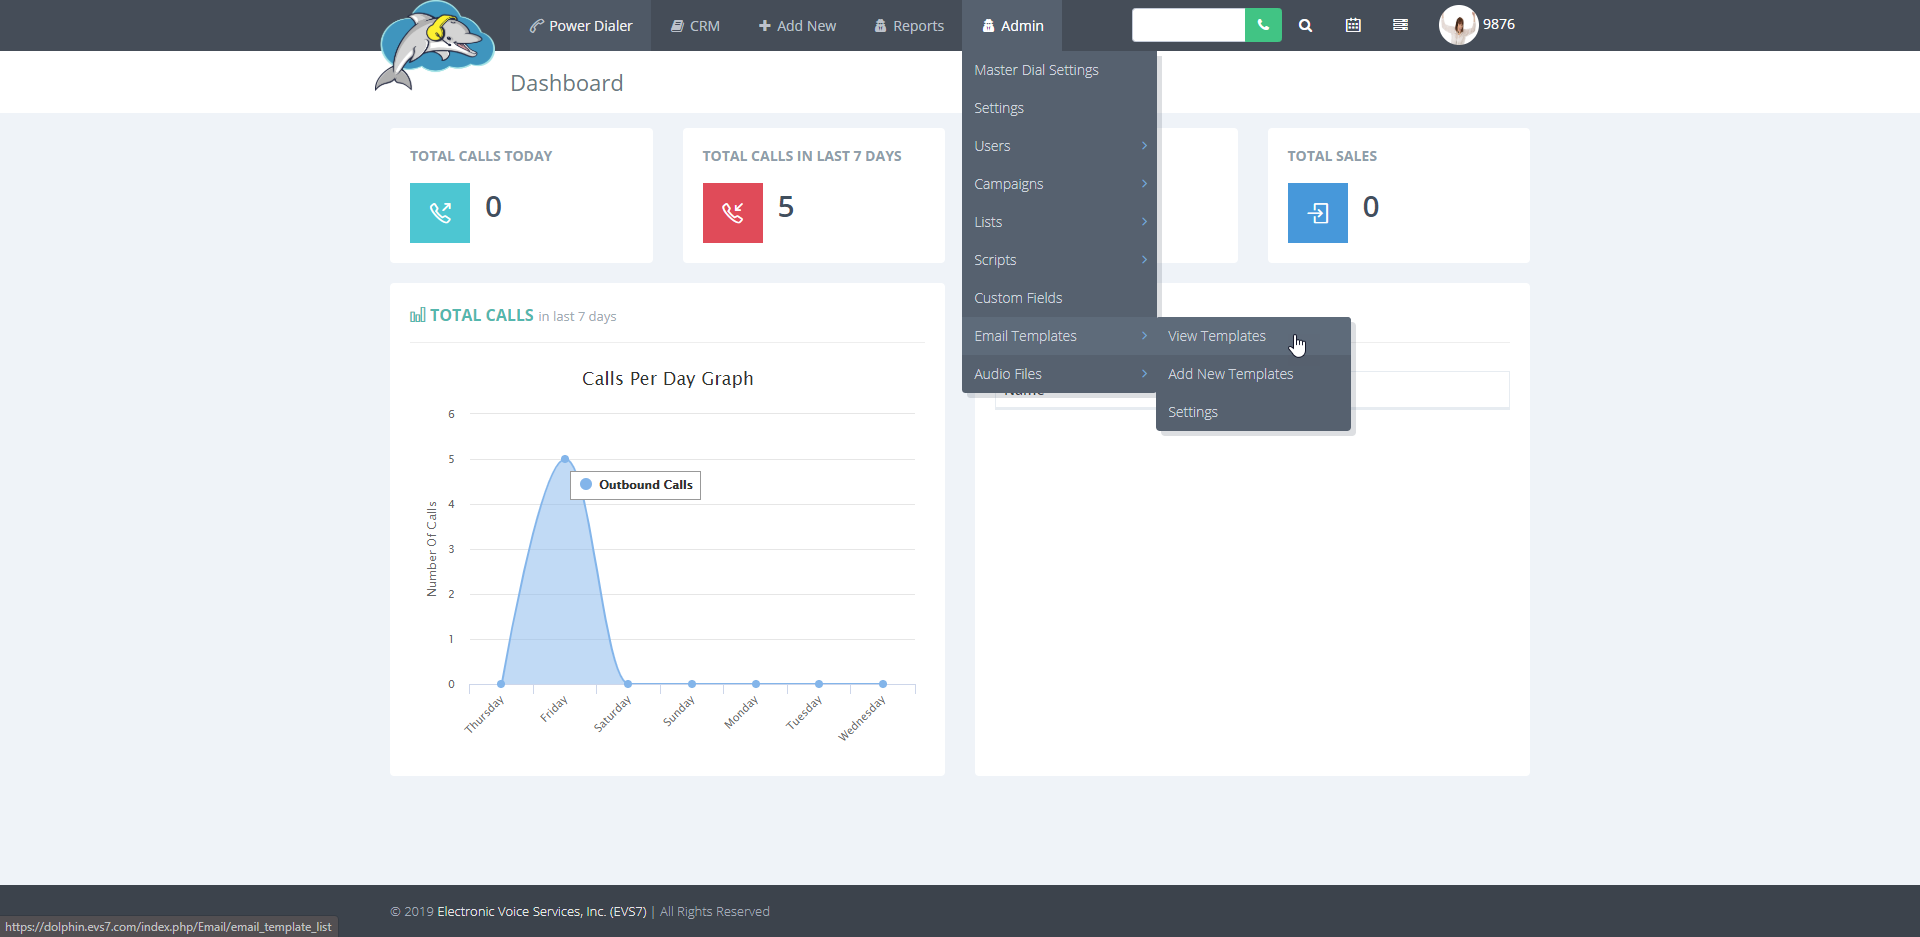Open the Power Dialer menu
Image resolution: width=1920 pixels, height=937 pixels.
(x=581, y=25)
